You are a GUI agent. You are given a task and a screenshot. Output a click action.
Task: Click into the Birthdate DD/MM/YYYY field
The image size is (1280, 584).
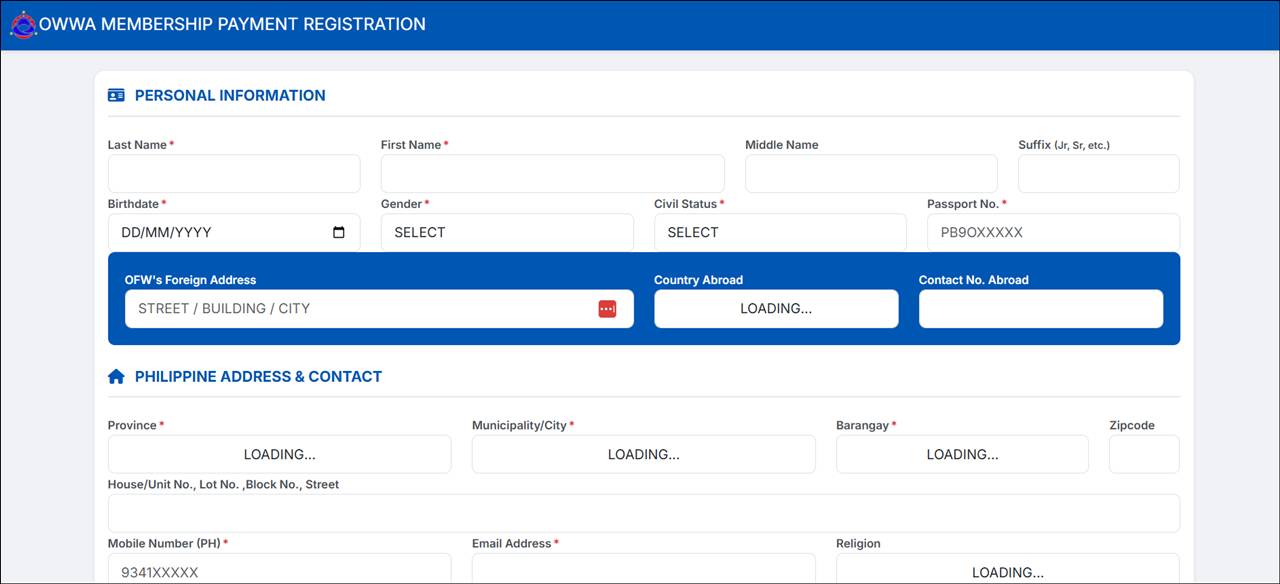(x=234, y=232)
